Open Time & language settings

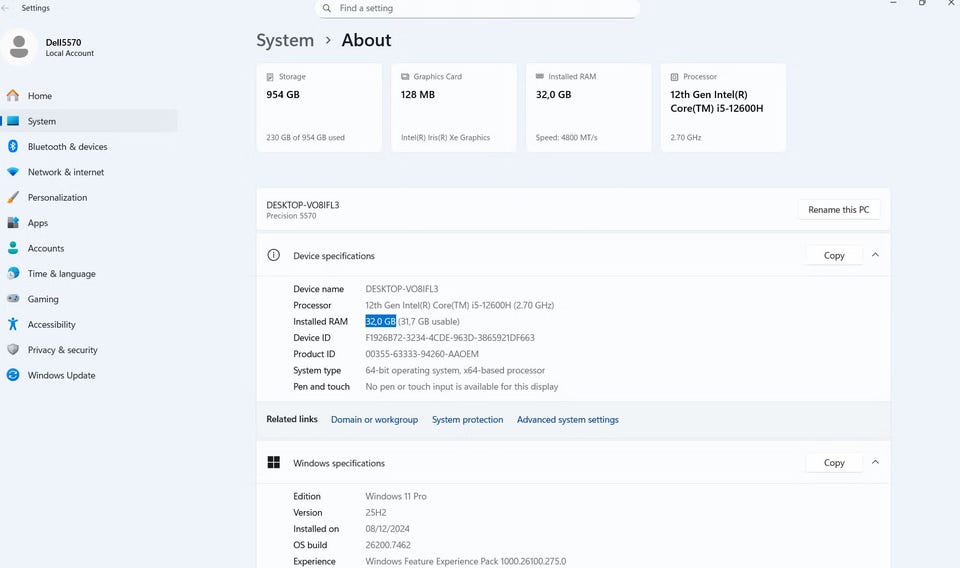[61, 274]
